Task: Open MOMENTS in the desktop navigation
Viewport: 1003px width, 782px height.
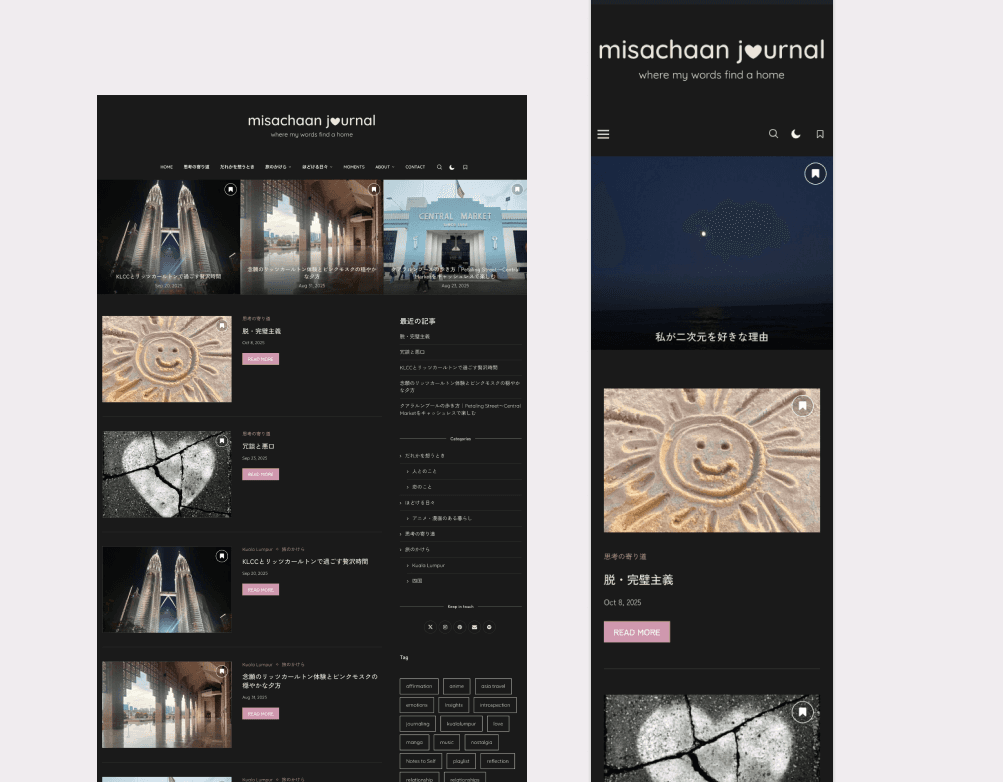Action: [354, 167]
